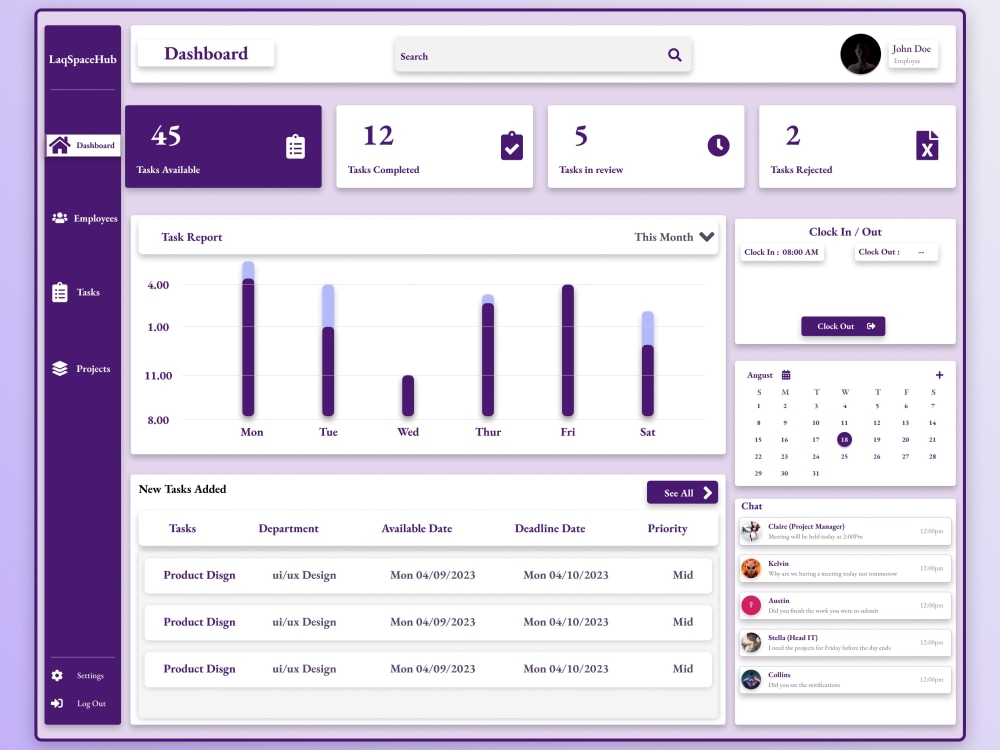The width and height of the screenshot is (1000, 750).
Task: Select Log Out label in sidebar
Action: pyautogui.click(x=91, y=703)
